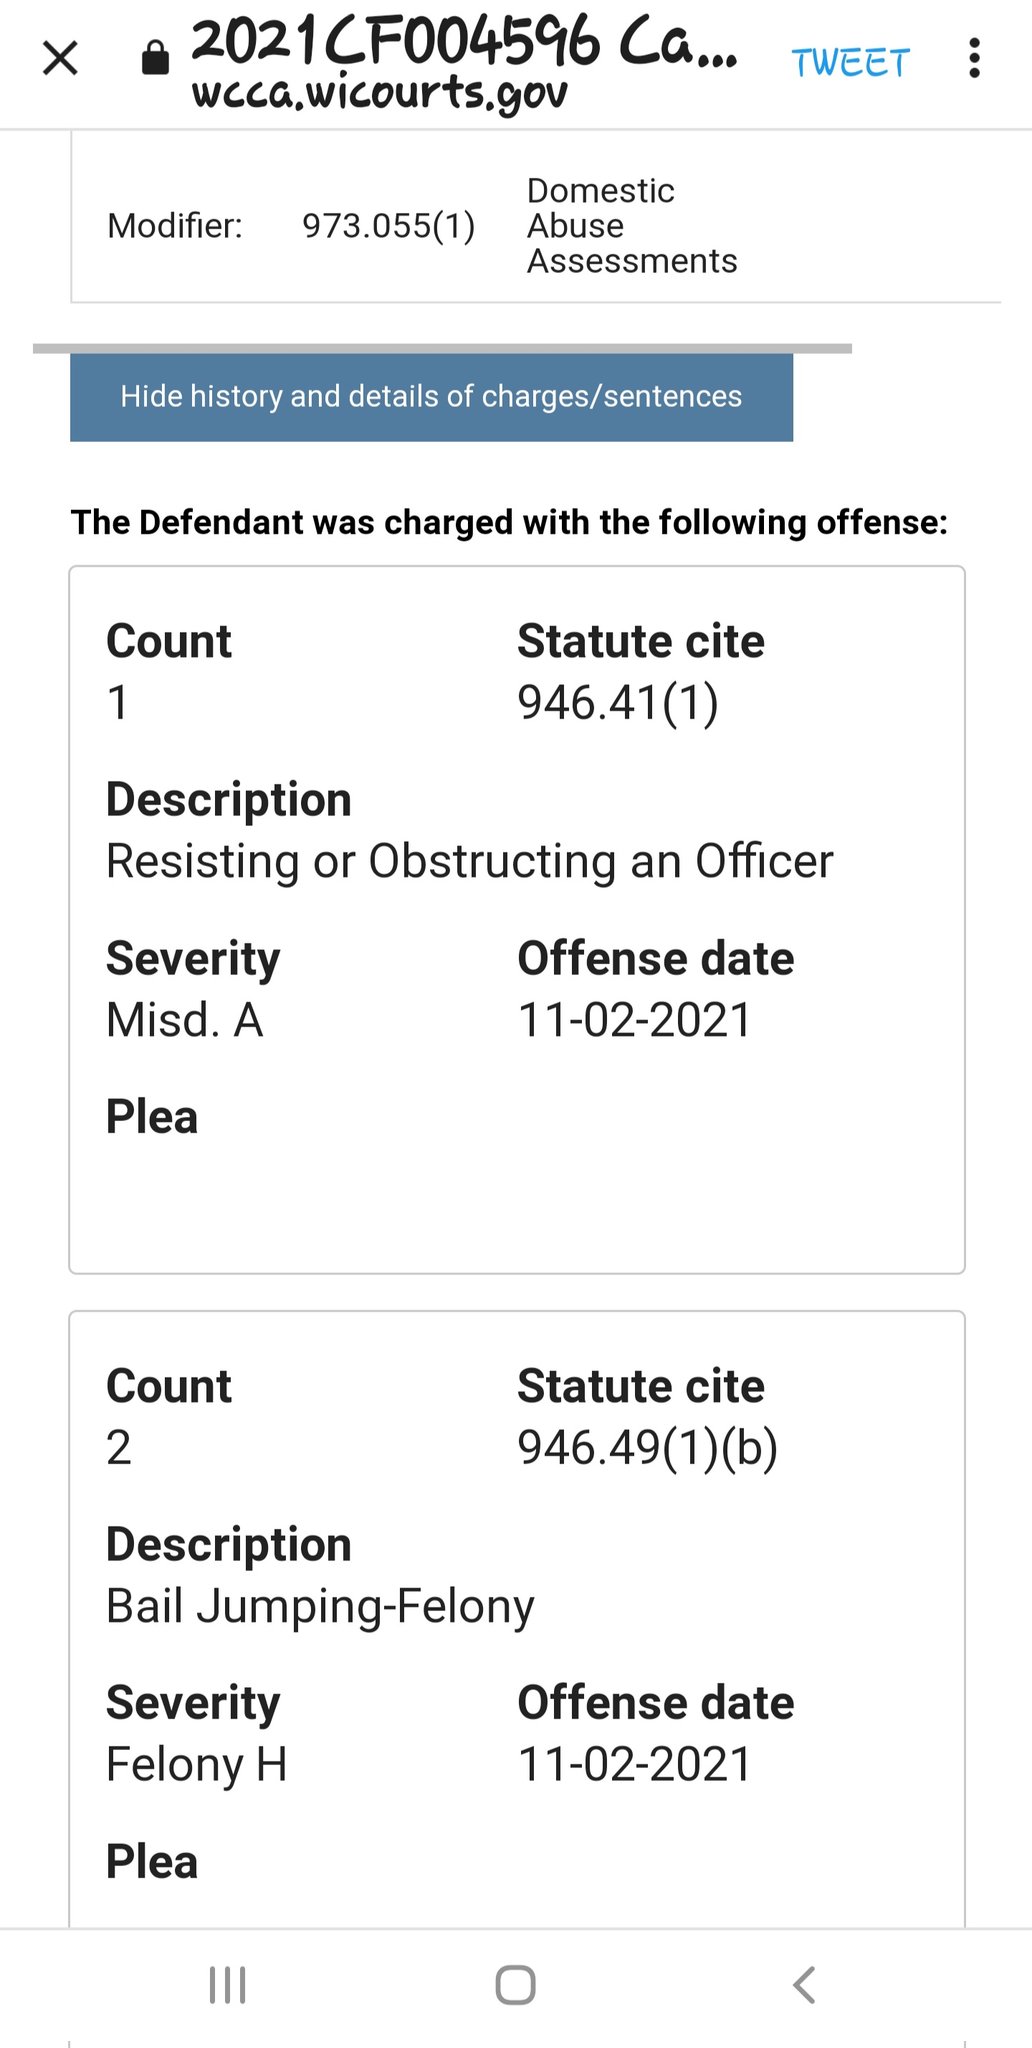The height and width of the screenshot is (2048, 1032).
Task: Tap the Android home button icon
Action: [x=515, y=1985]
